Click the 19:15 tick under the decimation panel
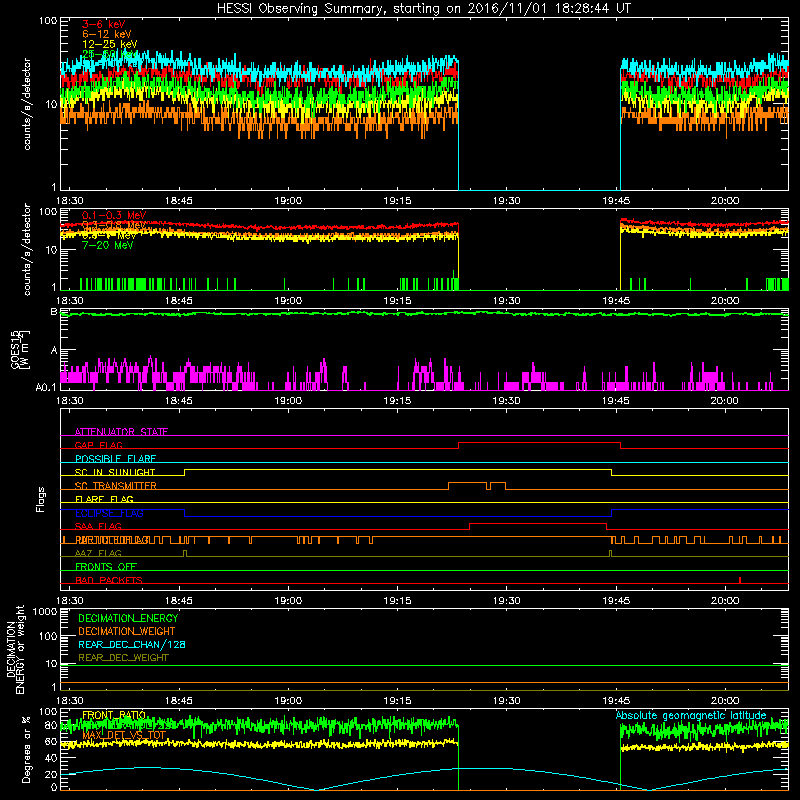Screen dimensions: 800x800 point(397,701)
